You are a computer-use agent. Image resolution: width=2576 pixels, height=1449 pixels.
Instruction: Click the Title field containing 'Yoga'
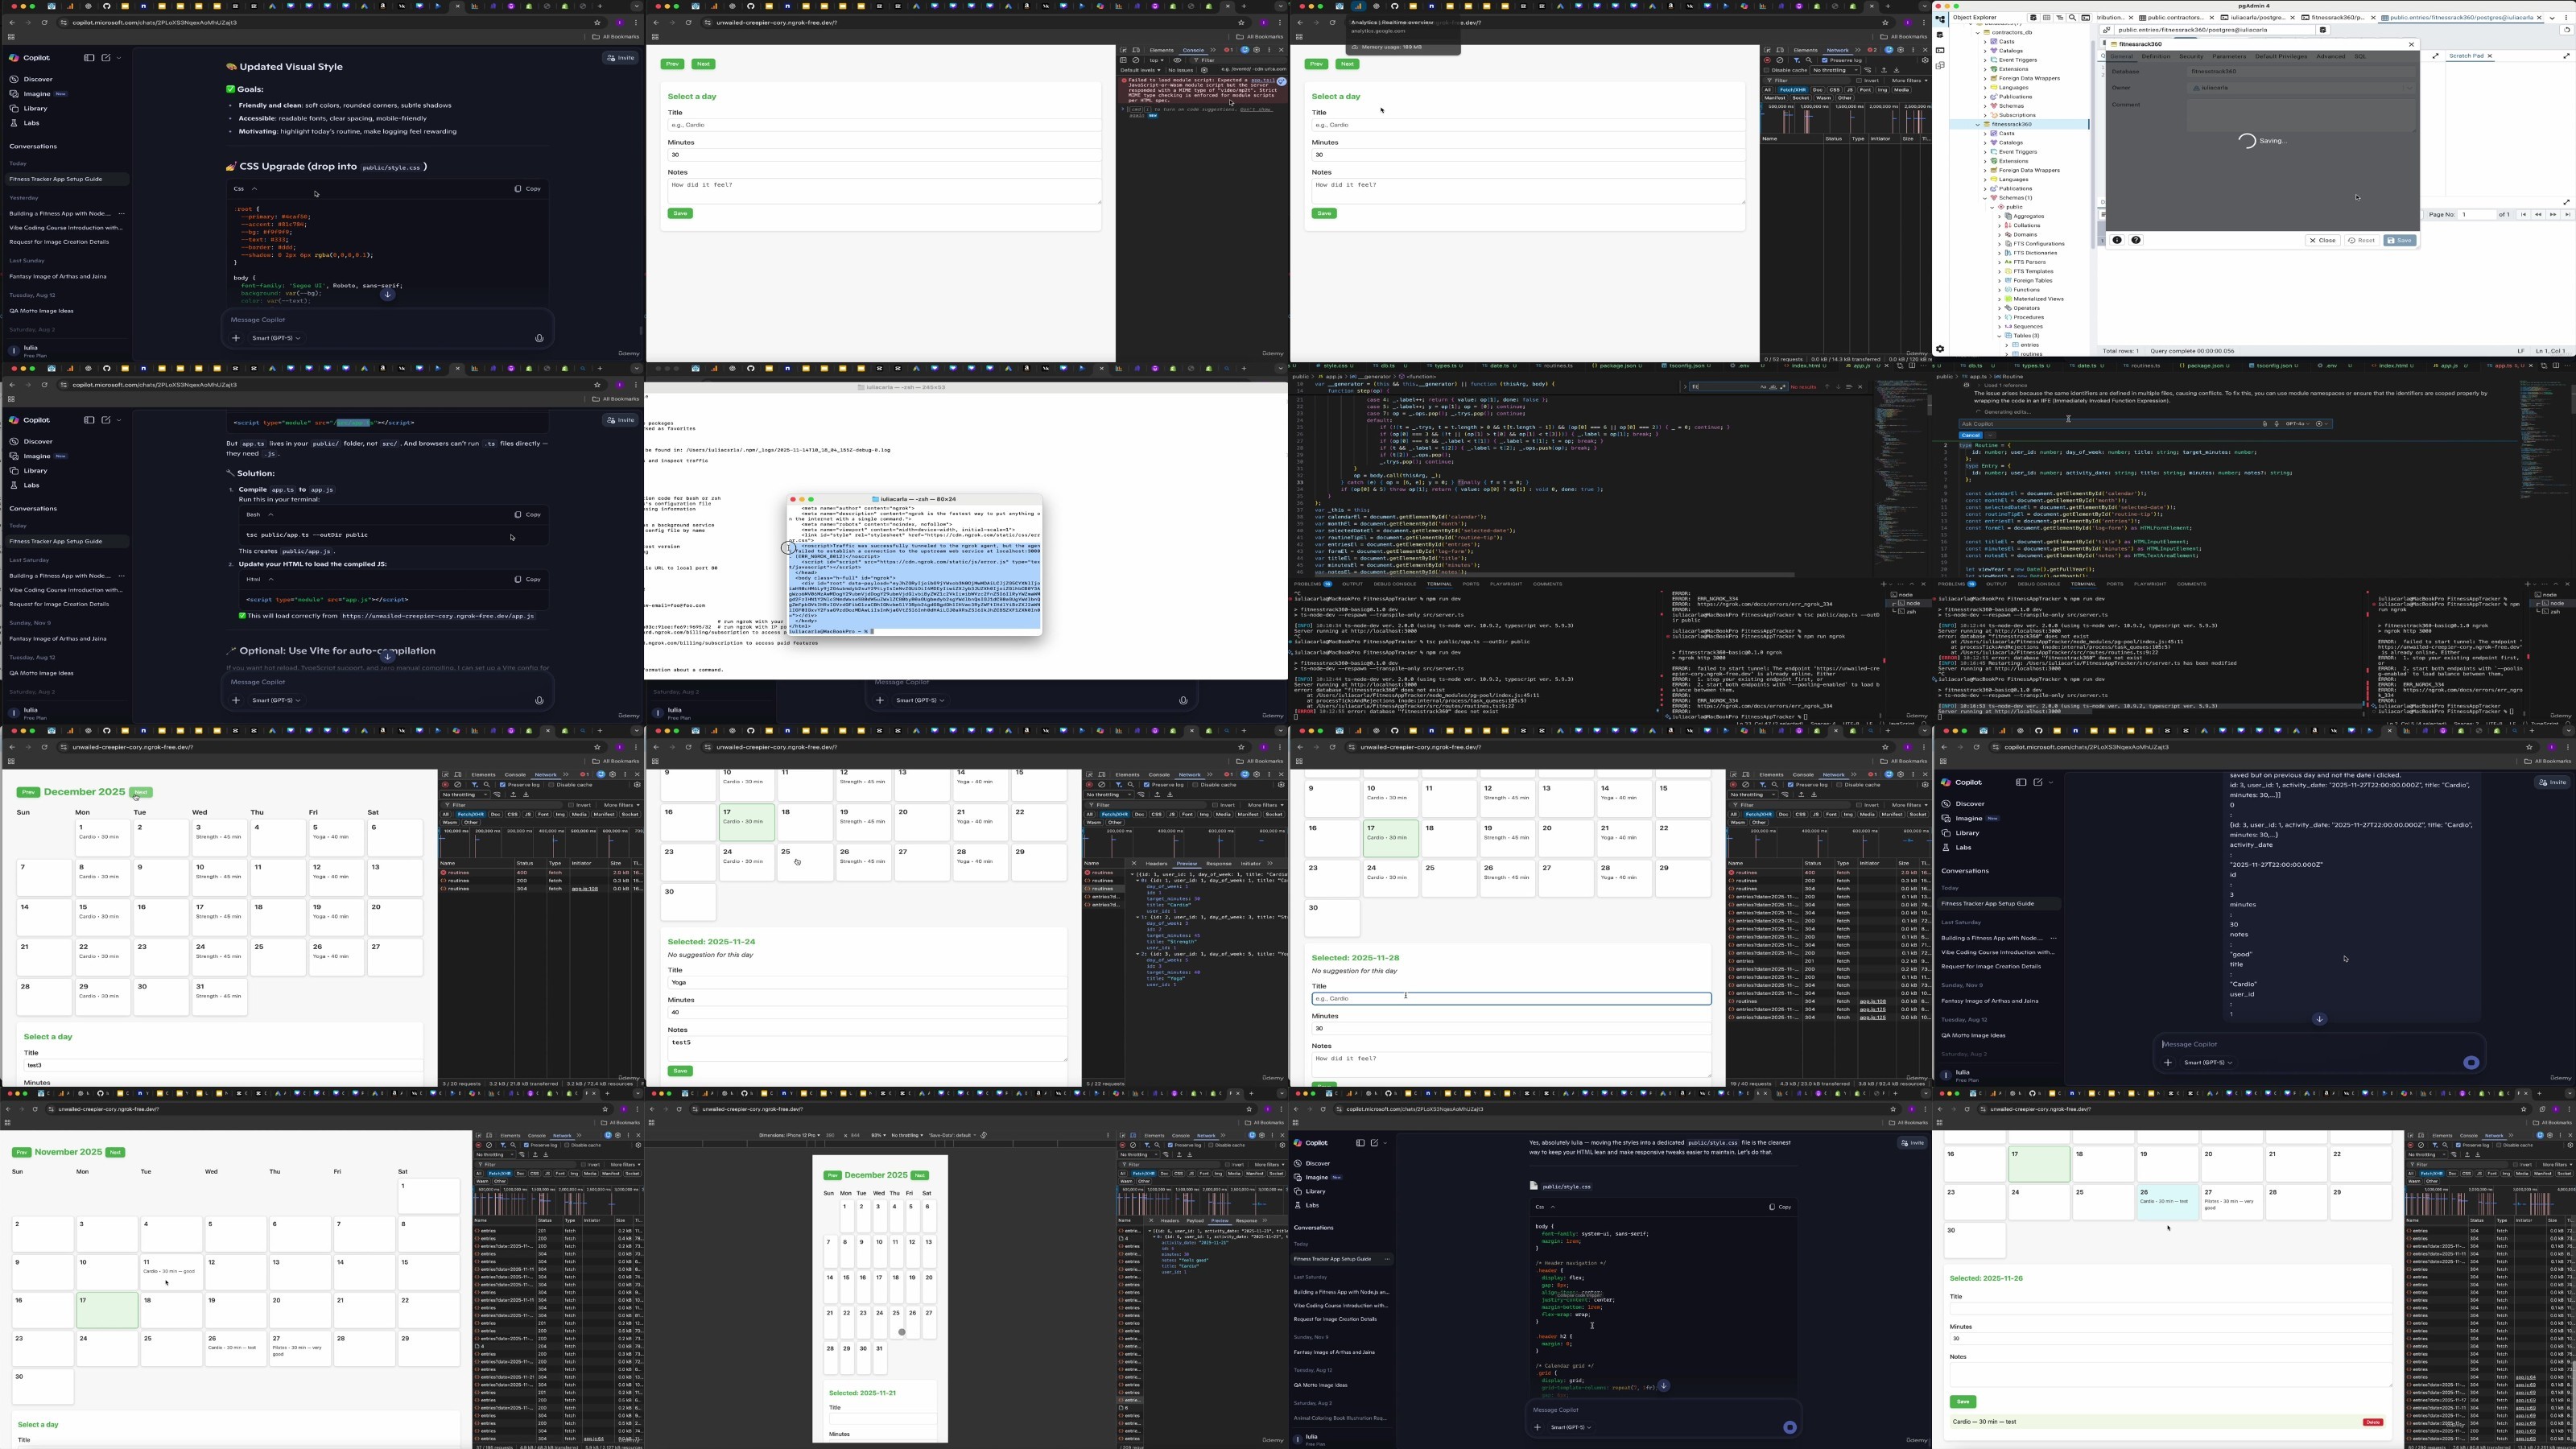pyautogui.click(x=867, y=982)
